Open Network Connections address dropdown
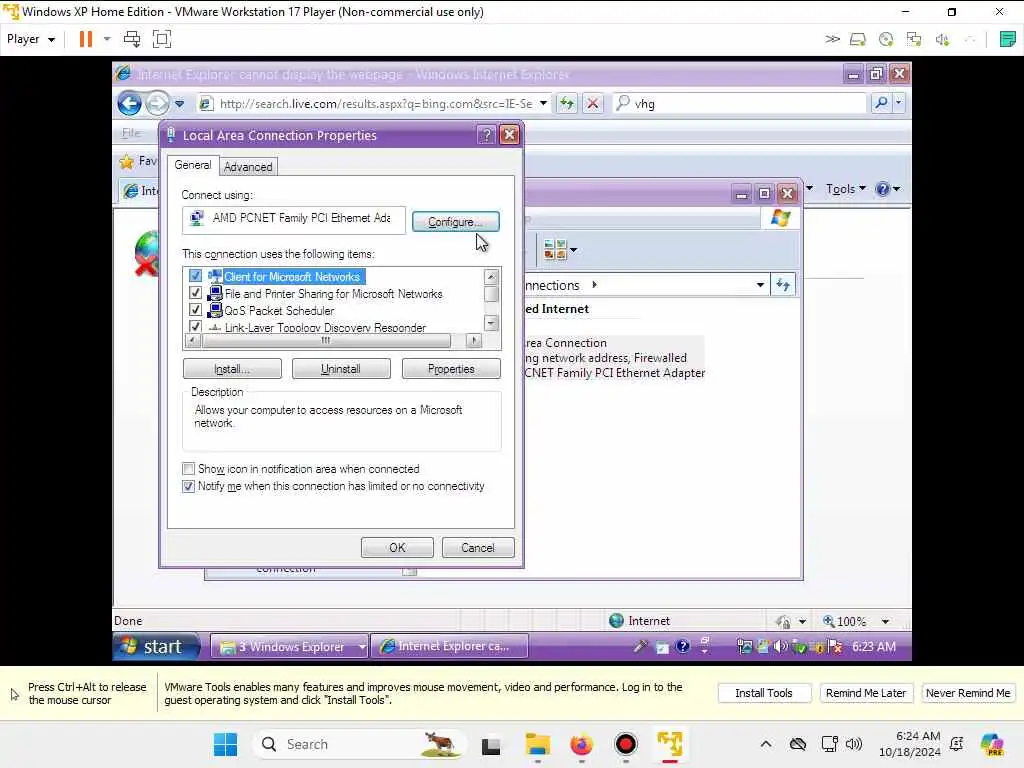This screenshot has height=768, width=1024. pyautogui.click(x=760, y=285)
